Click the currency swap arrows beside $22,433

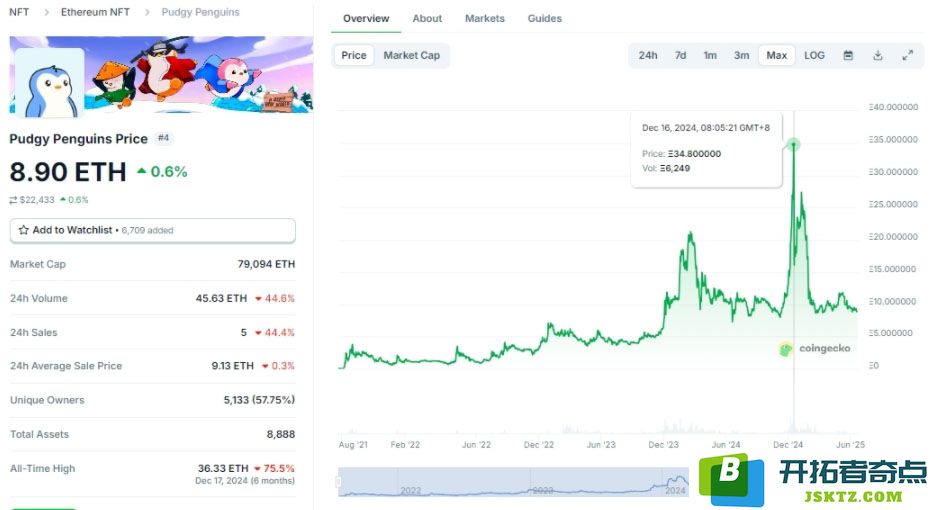point(13,200)
